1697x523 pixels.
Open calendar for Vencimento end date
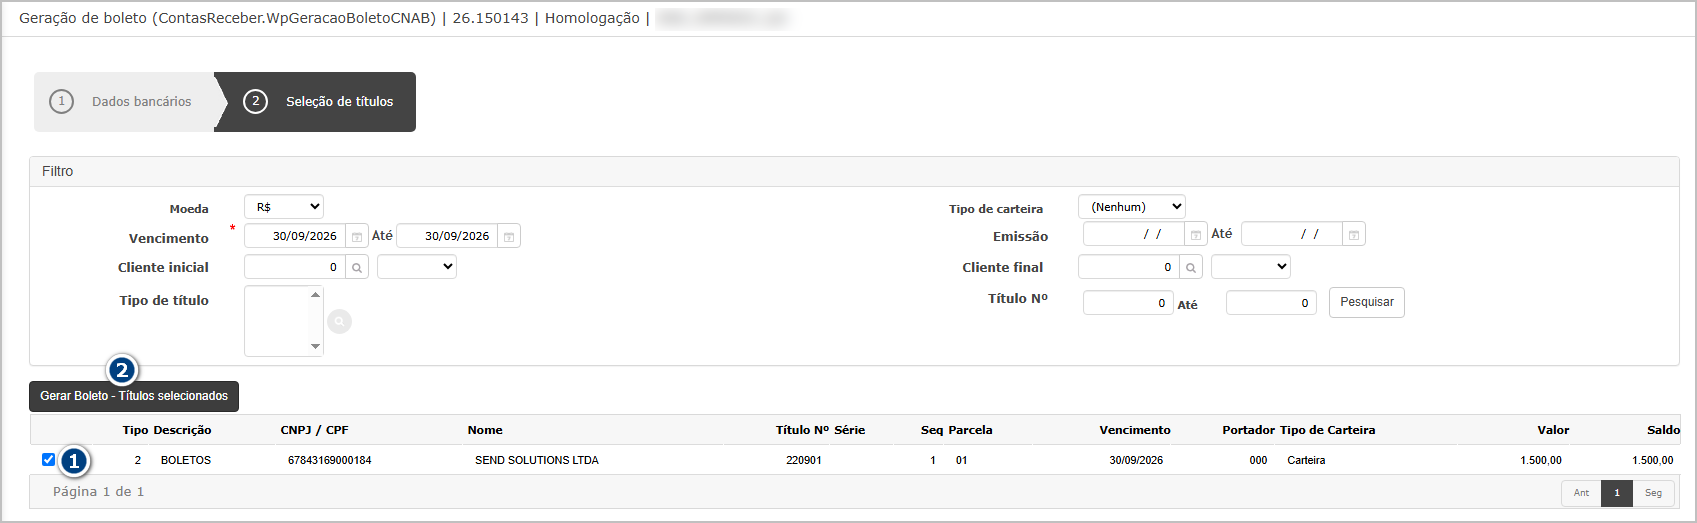point(509,237)
